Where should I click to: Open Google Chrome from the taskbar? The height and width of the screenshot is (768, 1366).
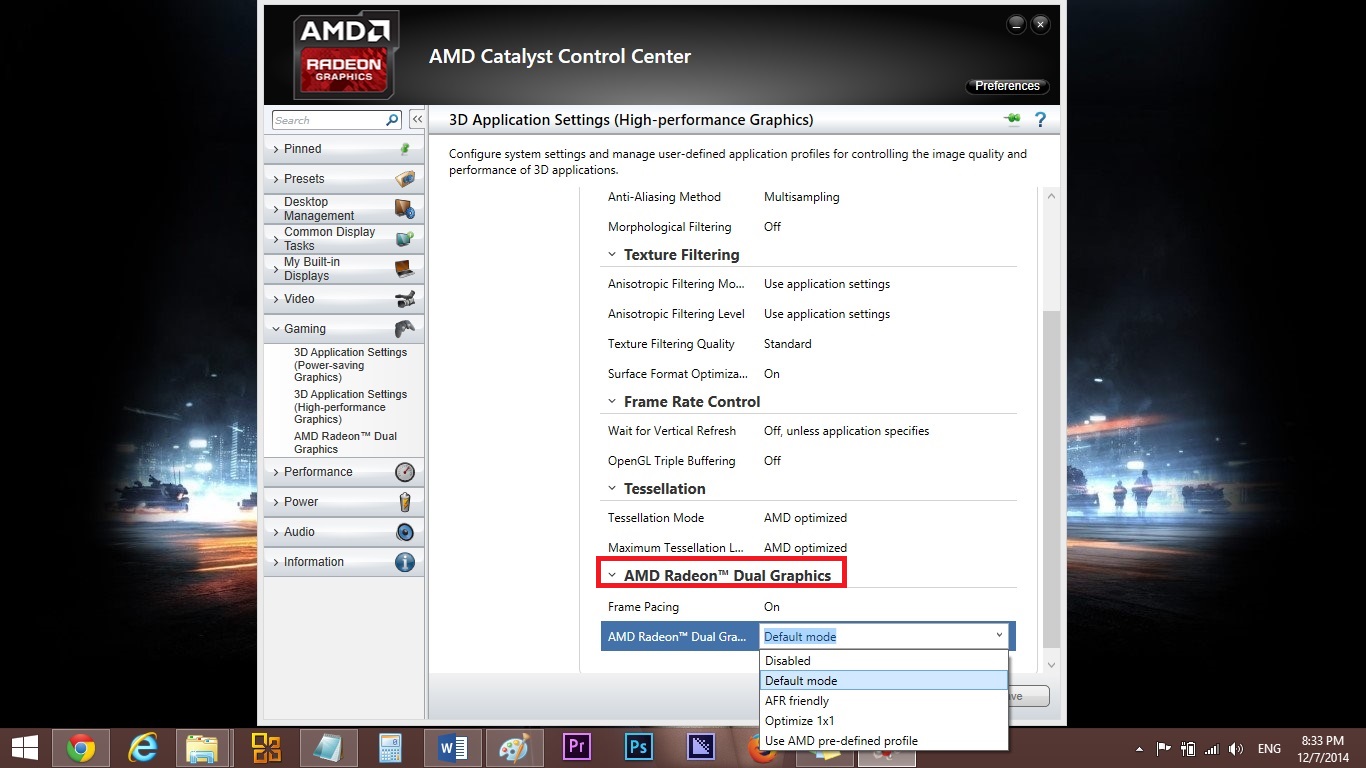click(81, 748)
